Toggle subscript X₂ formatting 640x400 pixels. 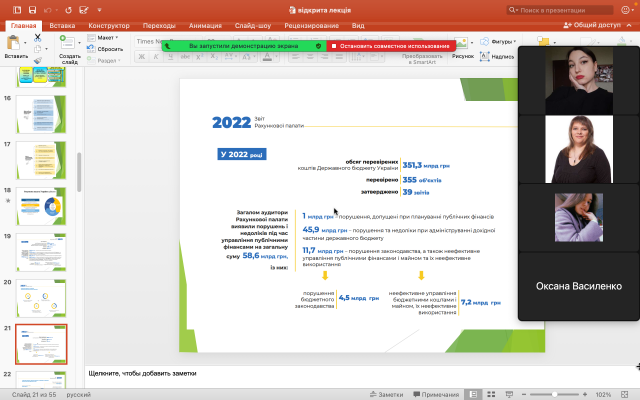click(x=214, y=57)
